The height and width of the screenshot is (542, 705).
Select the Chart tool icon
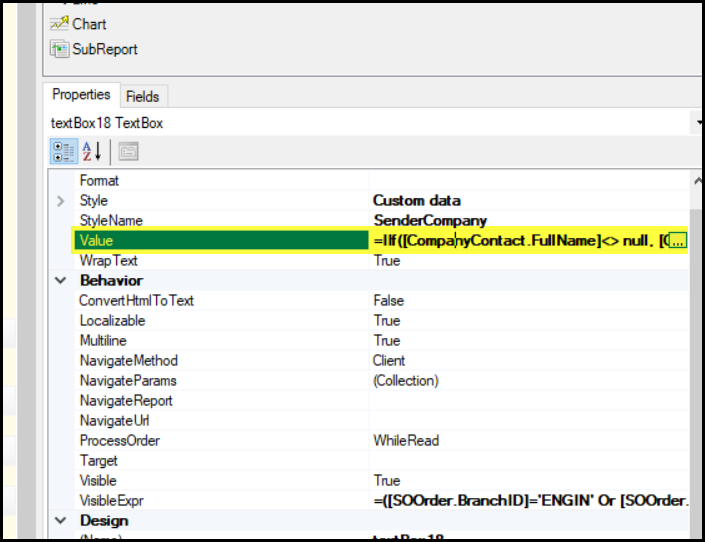point(59,24)
